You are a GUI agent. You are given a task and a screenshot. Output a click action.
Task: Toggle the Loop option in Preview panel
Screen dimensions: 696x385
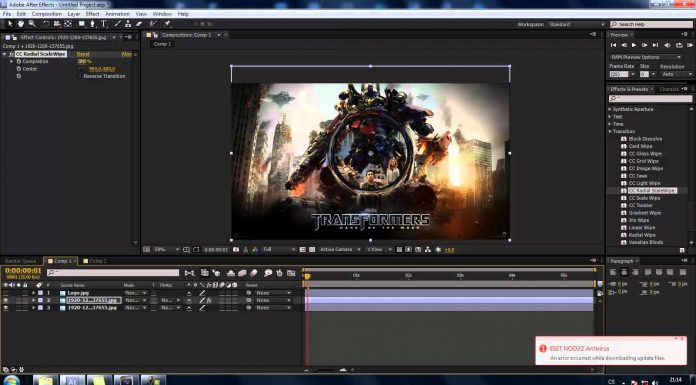[x=679, y=45]
